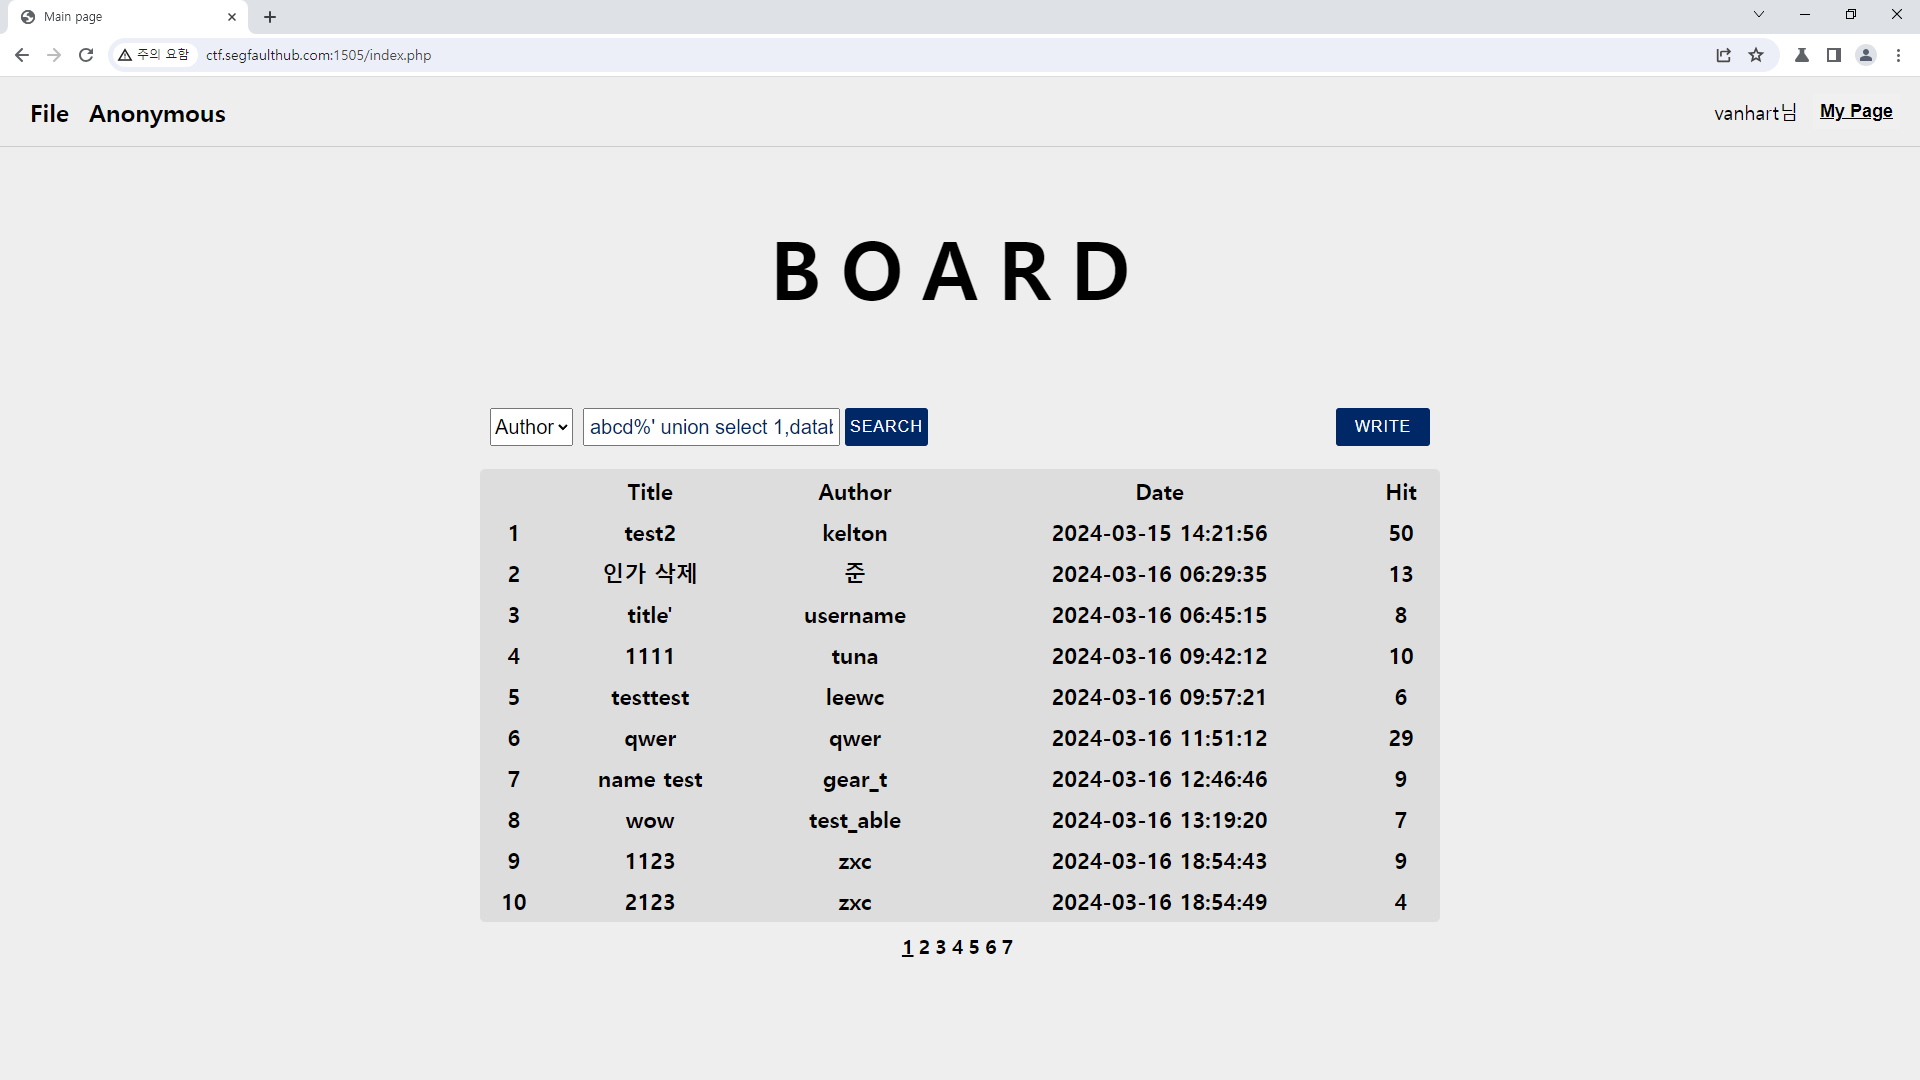Image resolution: width=1920 pixels, height=1080 pixels.
Task: Click the Hit column header
Action: coord(1401,492)
